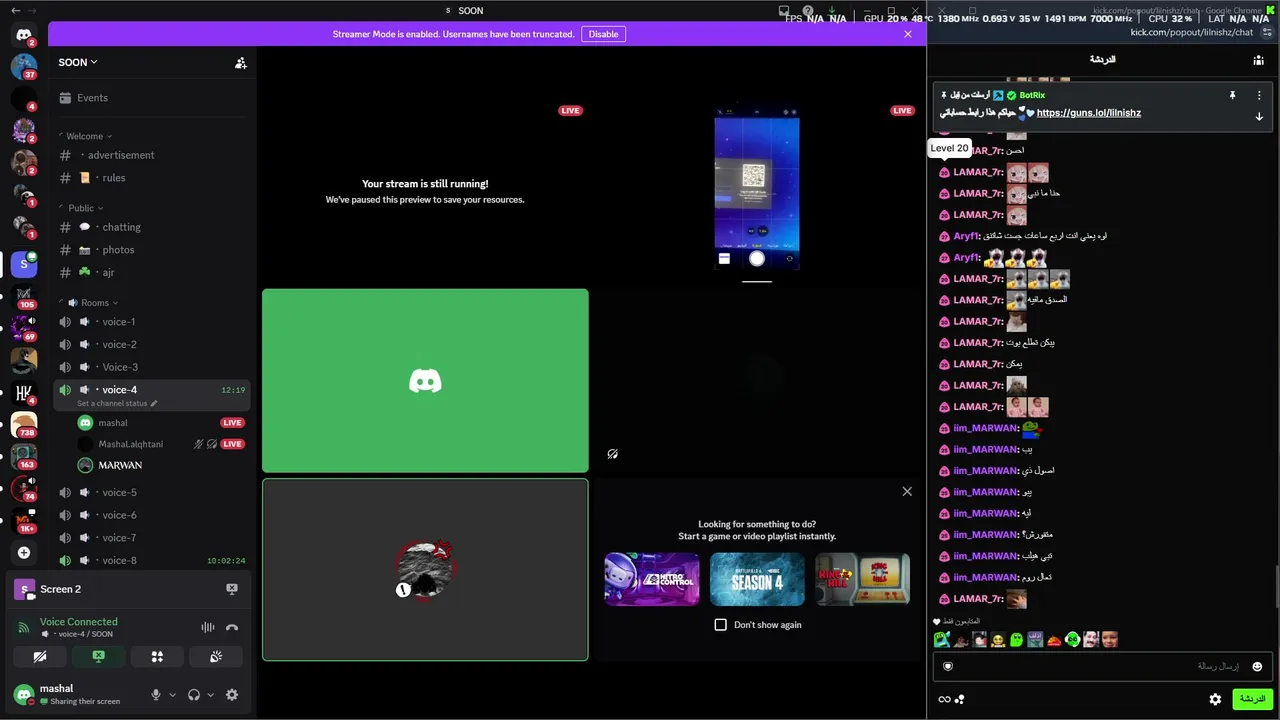1280x720 pixels.
Task: Open the SOON server dropdown menu
Action: pyautogui.click(x=78, y=63)
